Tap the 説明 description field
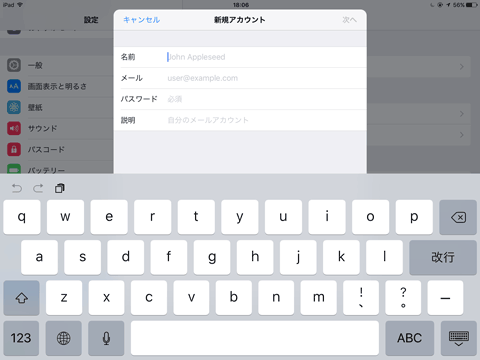The image size is (480, 360). pos(240,120)
